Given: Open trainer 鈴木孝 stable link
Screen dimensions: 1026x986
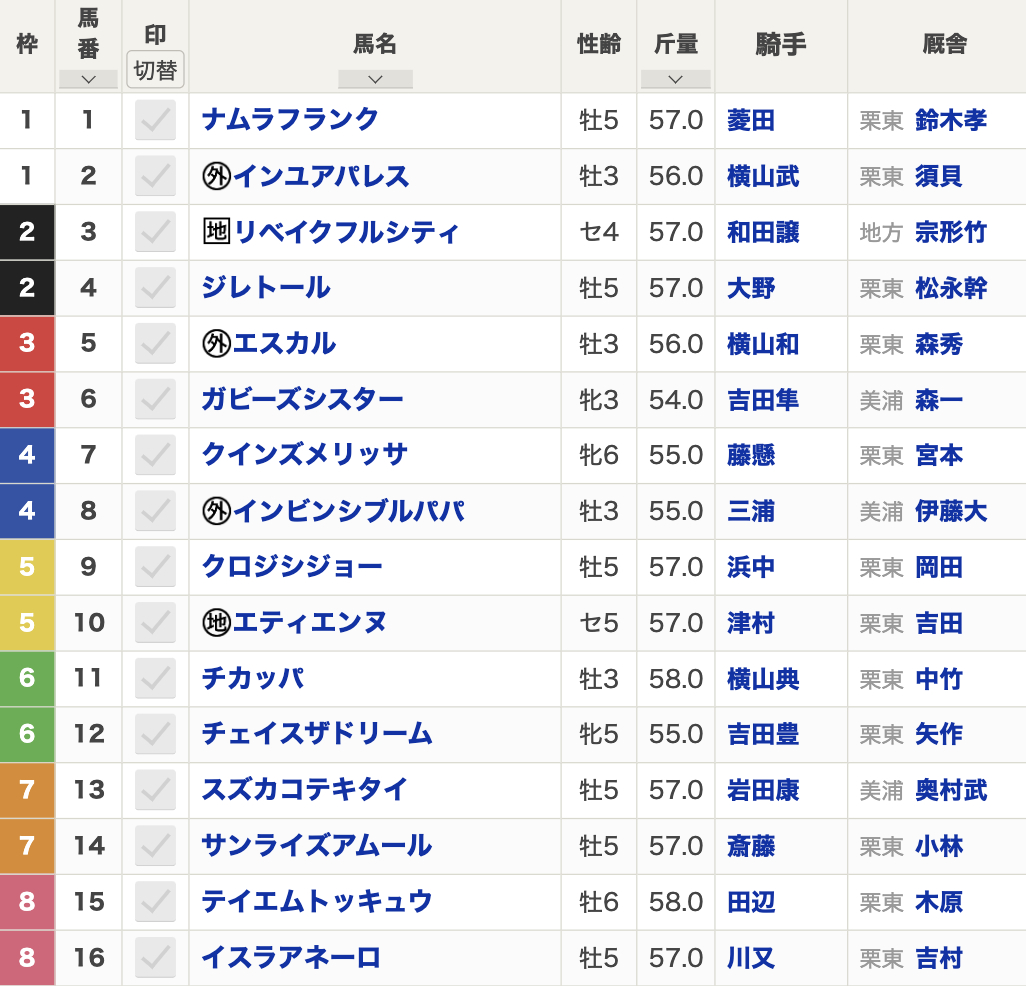Looking at the screenshot, I should pyautogui.click(x=951, y=120).
